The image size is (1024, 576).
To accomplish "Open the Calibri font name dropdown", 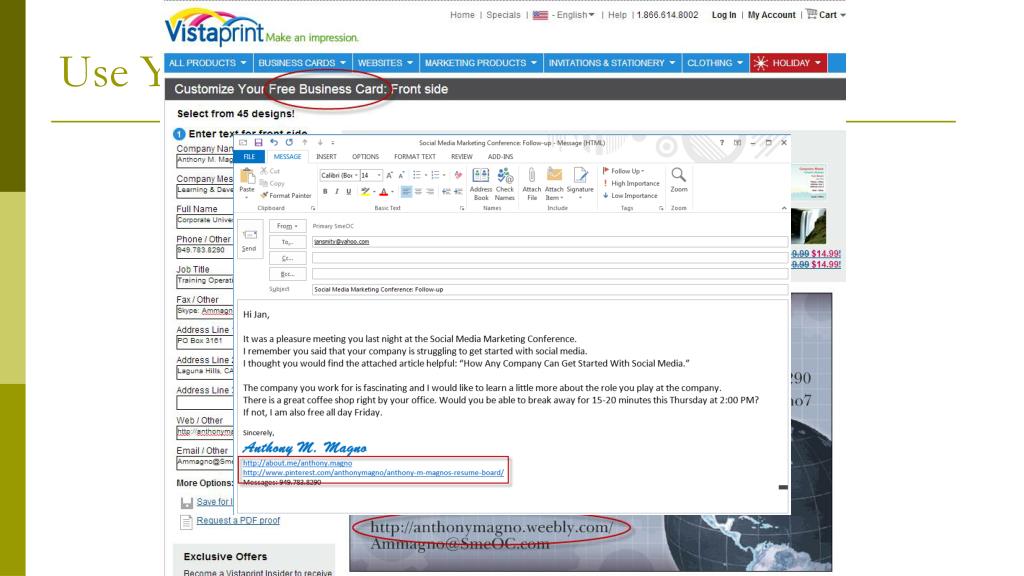I will 357,175.
